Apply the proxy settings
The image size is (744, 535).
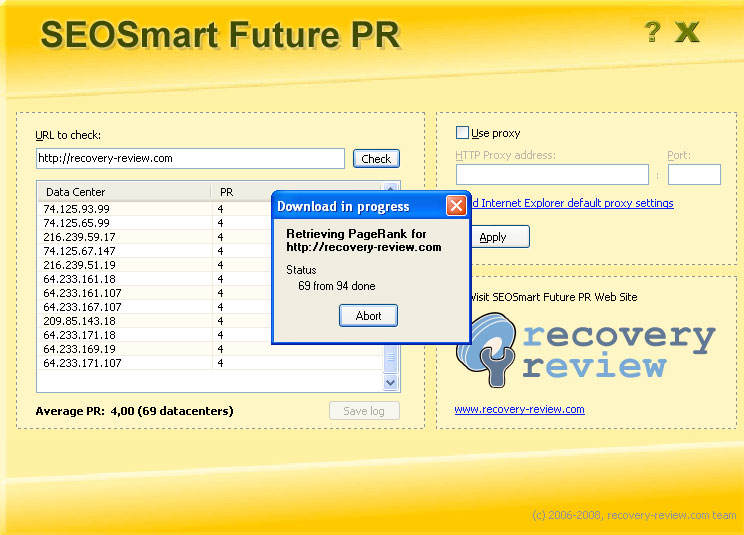tap(500, 237)
